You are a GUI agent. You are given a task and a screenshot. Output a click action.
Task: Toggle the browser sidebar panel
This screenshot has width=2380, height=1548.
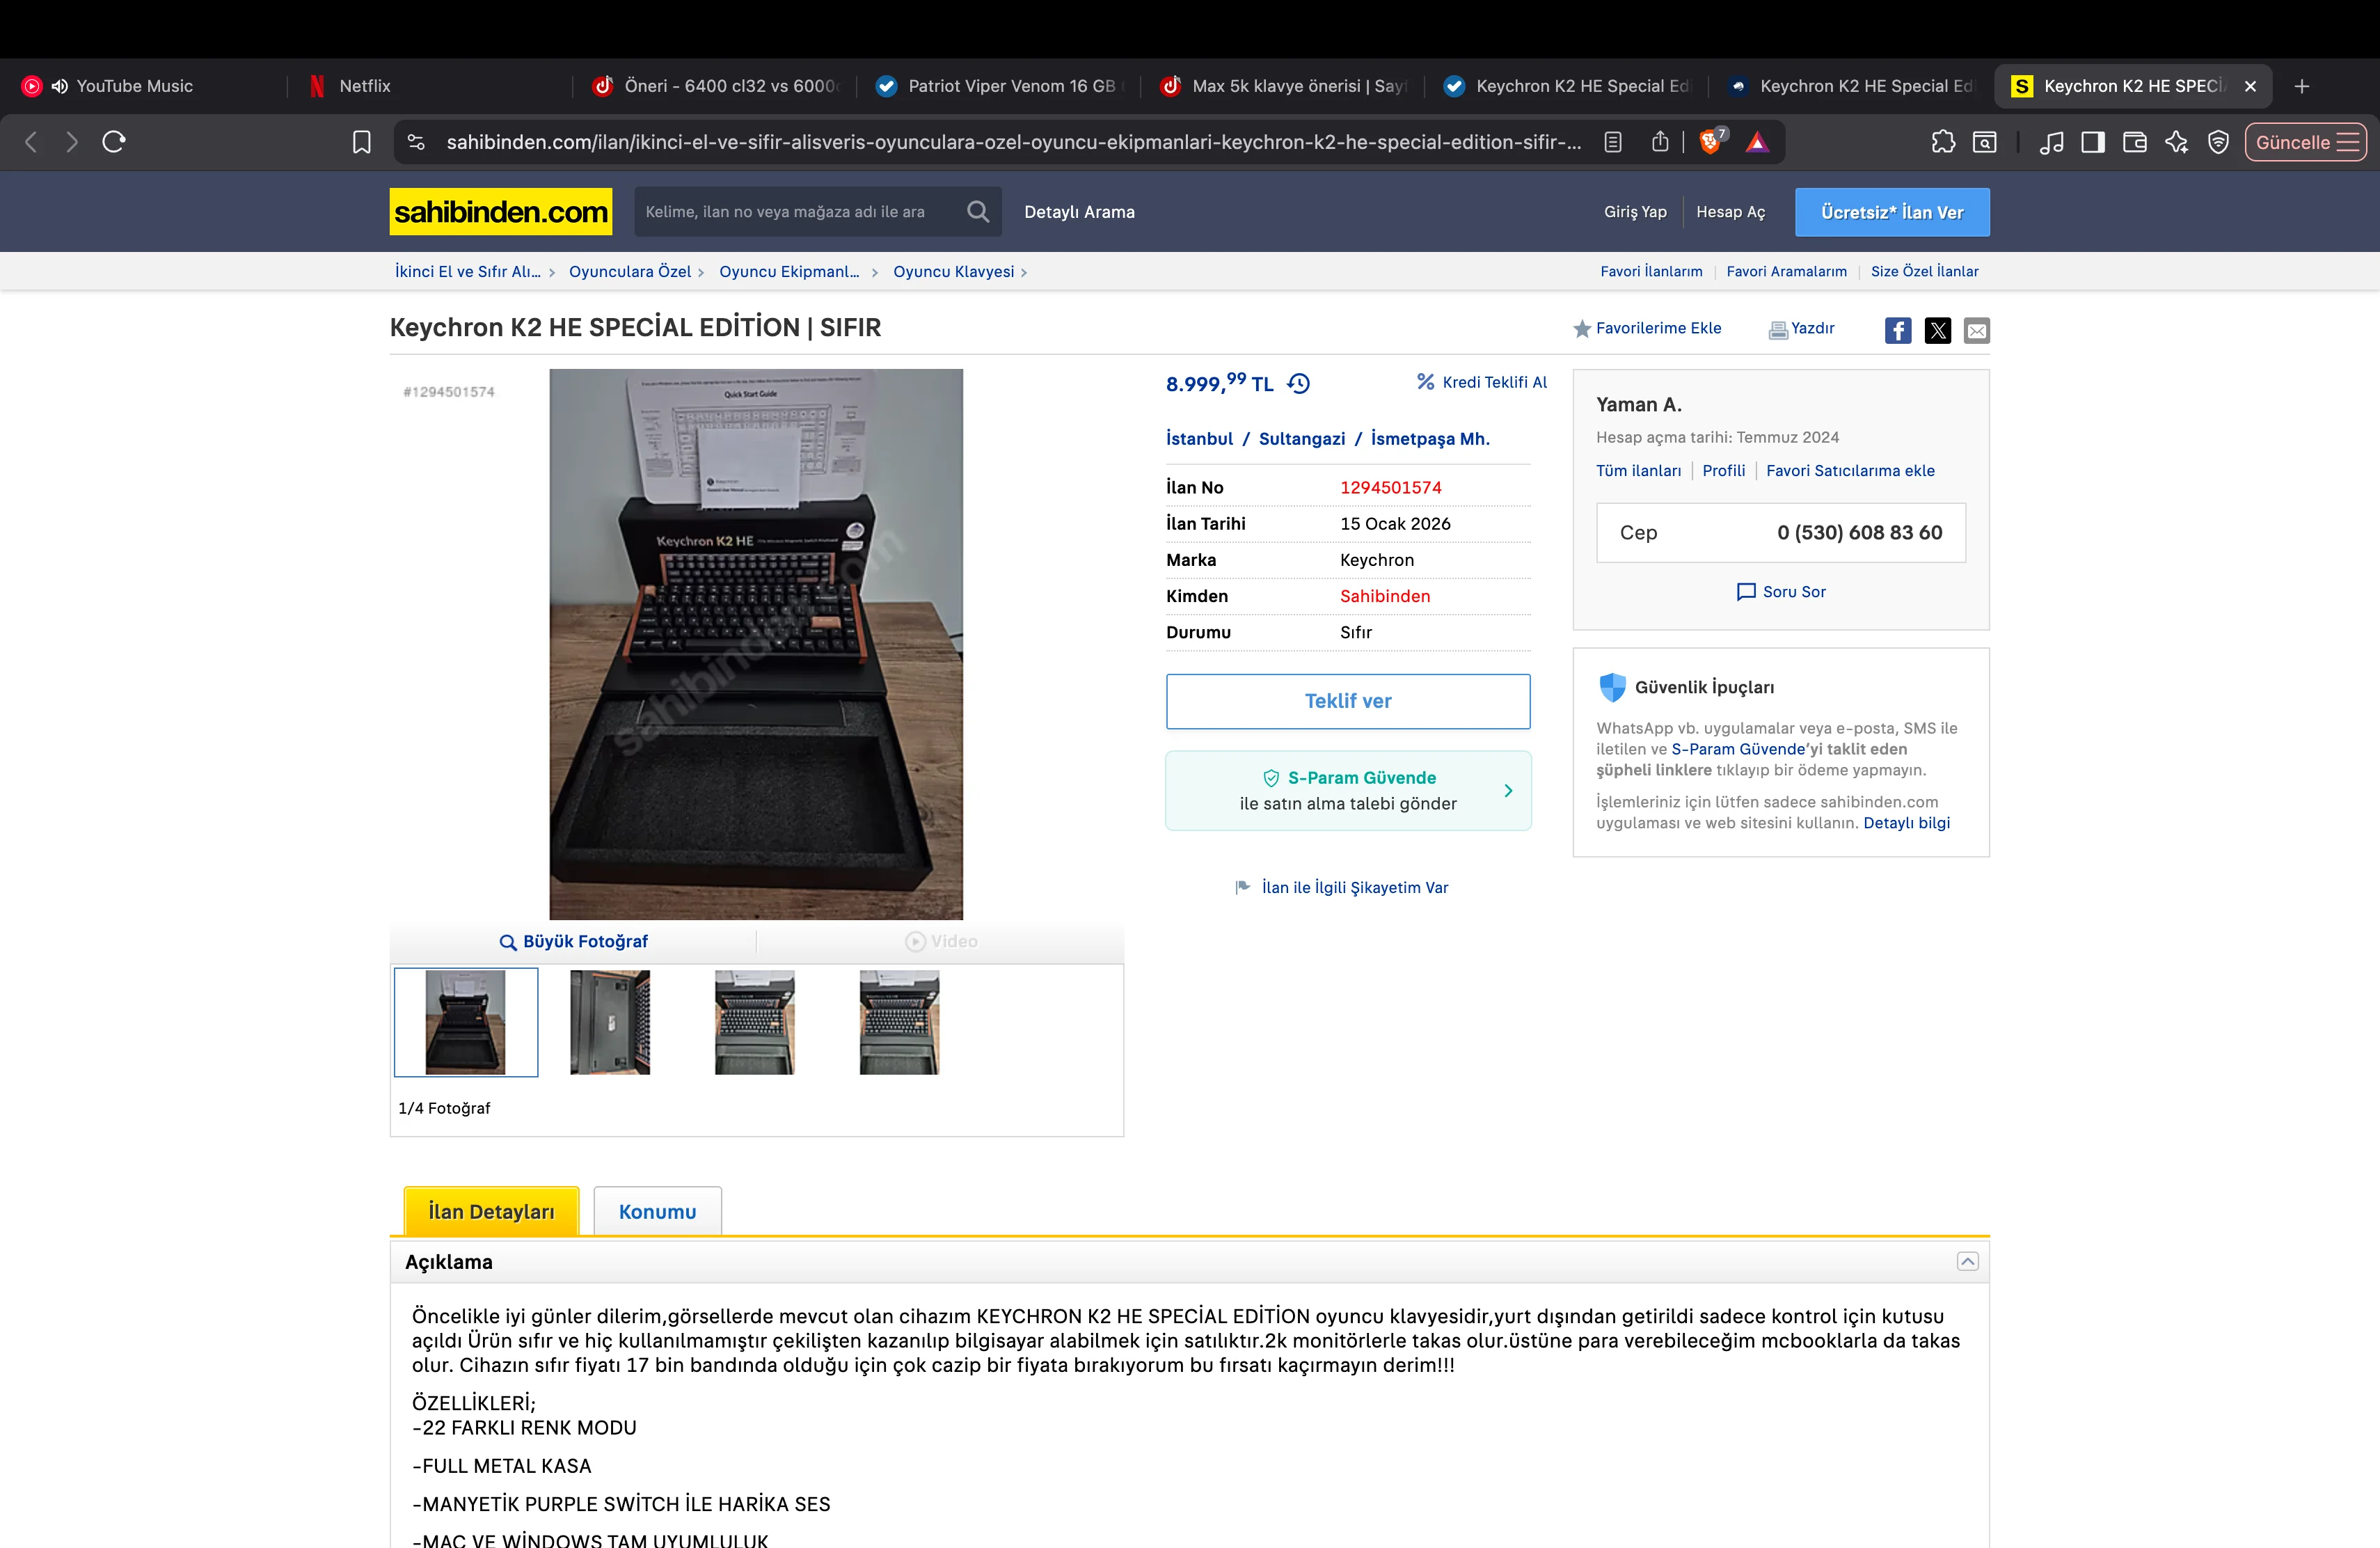[2092, 142]
